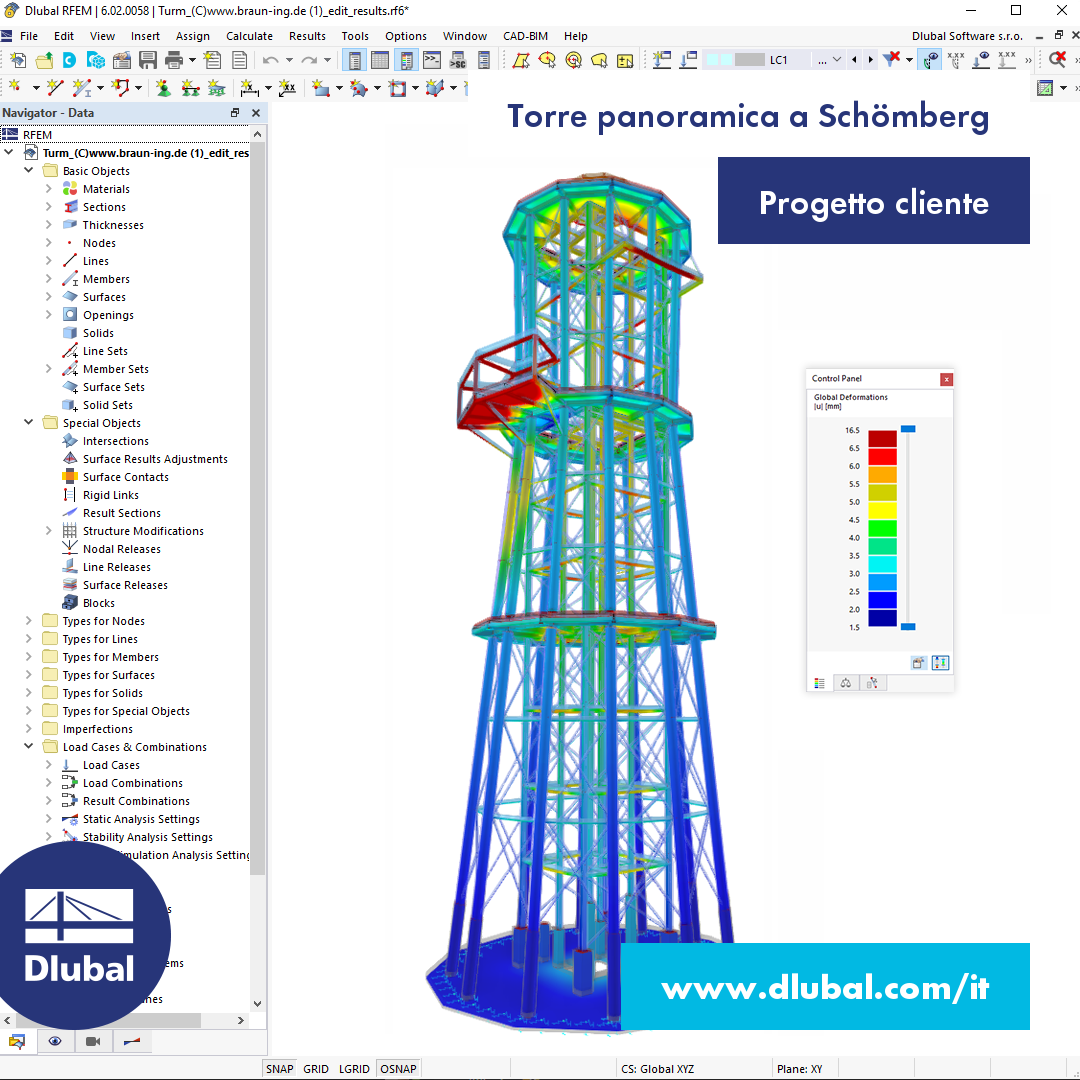Open the Block Manager cube icon
The height and width of the screenshot is (1080, 1080).
coord(96,61)
